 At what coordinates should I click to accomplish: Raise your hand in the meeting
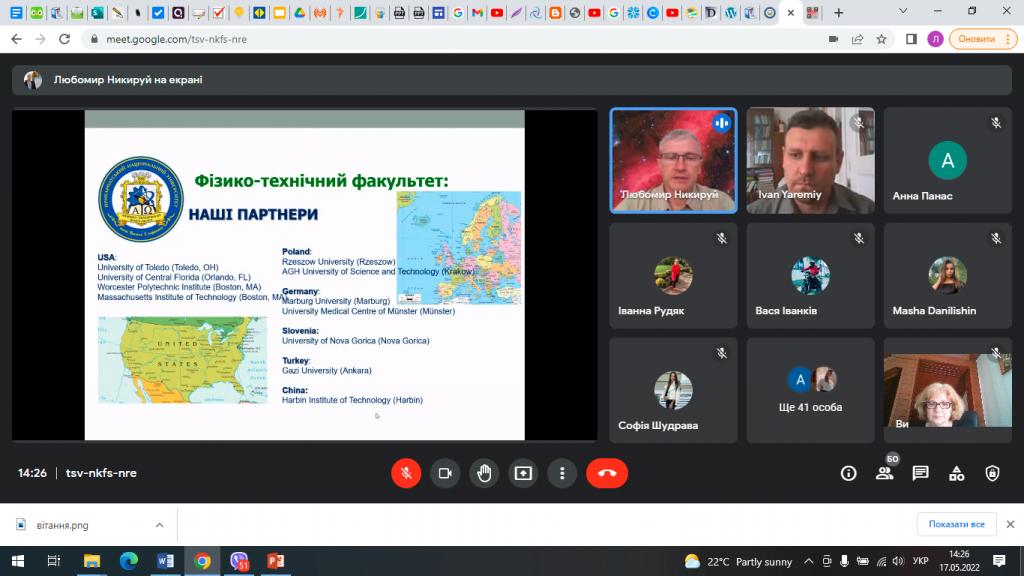484,473
